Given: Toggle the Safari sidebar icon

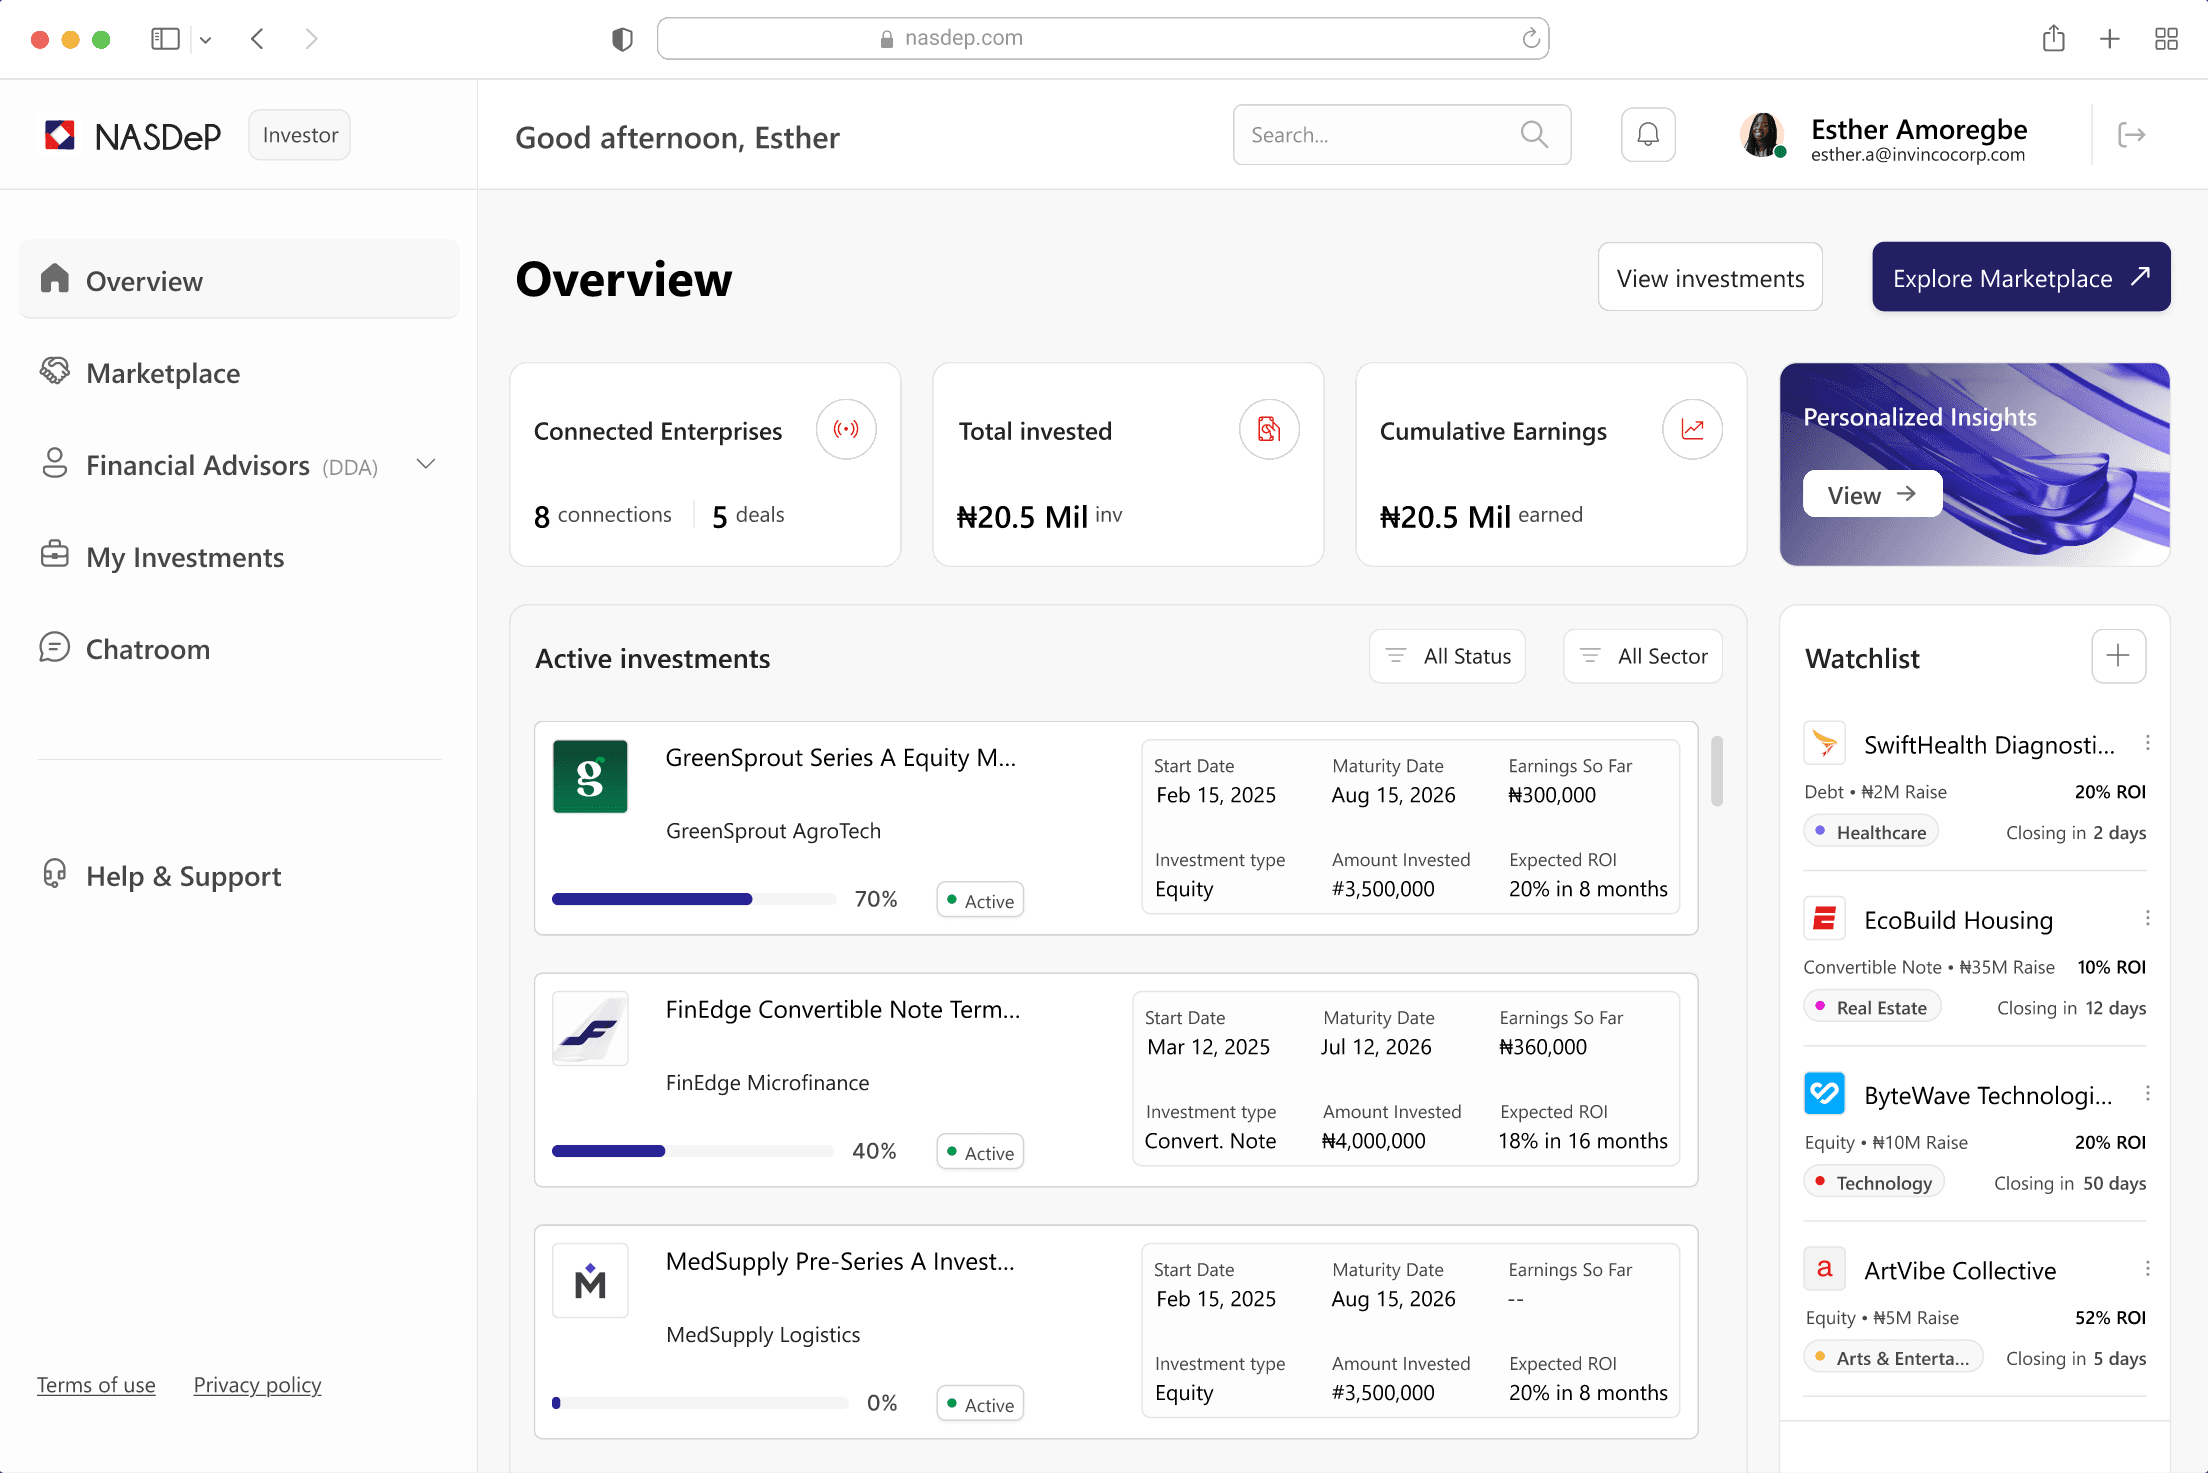Looking at the screenshot, I should pos(165,39).
